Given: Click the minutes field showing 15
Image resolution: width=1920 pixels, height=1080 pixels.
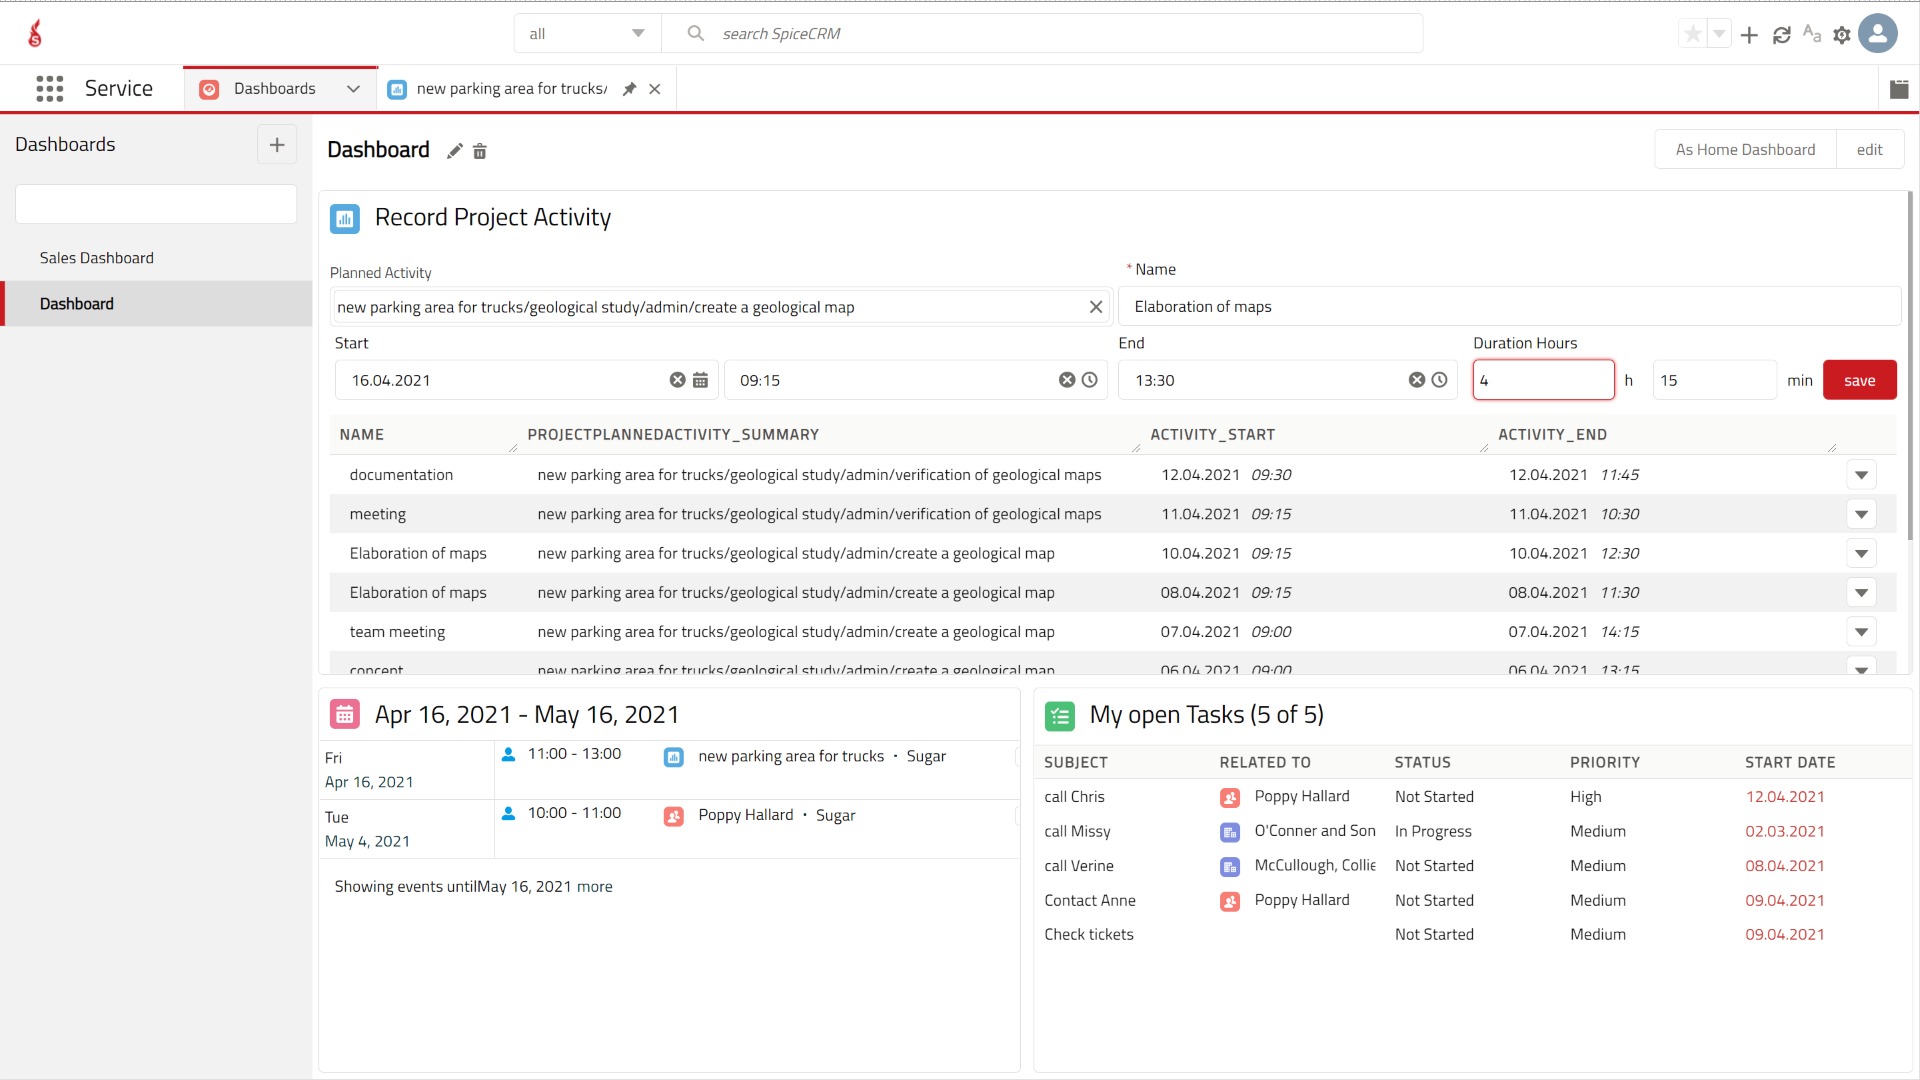Looking at the screenshot, I should coord(1714,380).
